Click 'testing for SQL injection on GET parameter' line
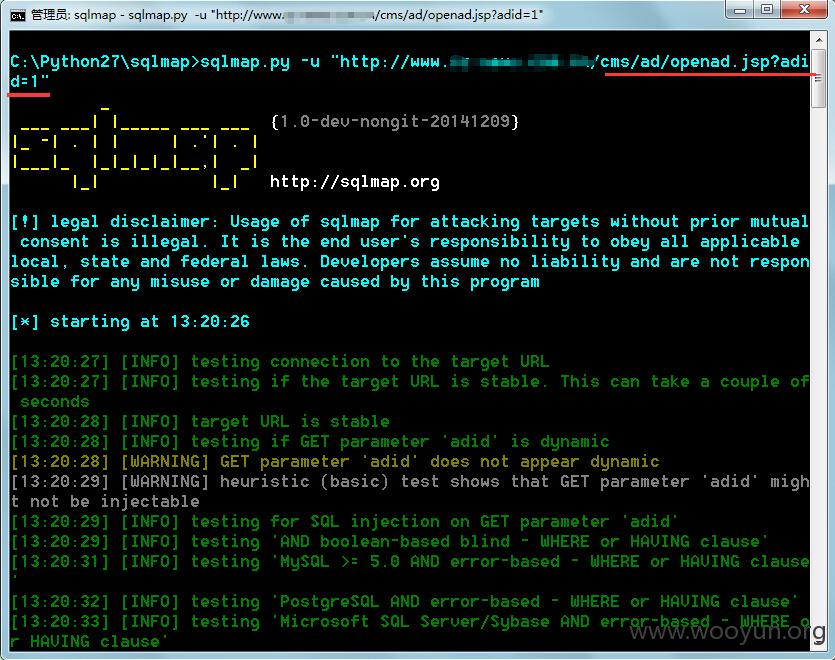Image resolution: width=835 pixels, height=660 pixels. click(345, 522)
